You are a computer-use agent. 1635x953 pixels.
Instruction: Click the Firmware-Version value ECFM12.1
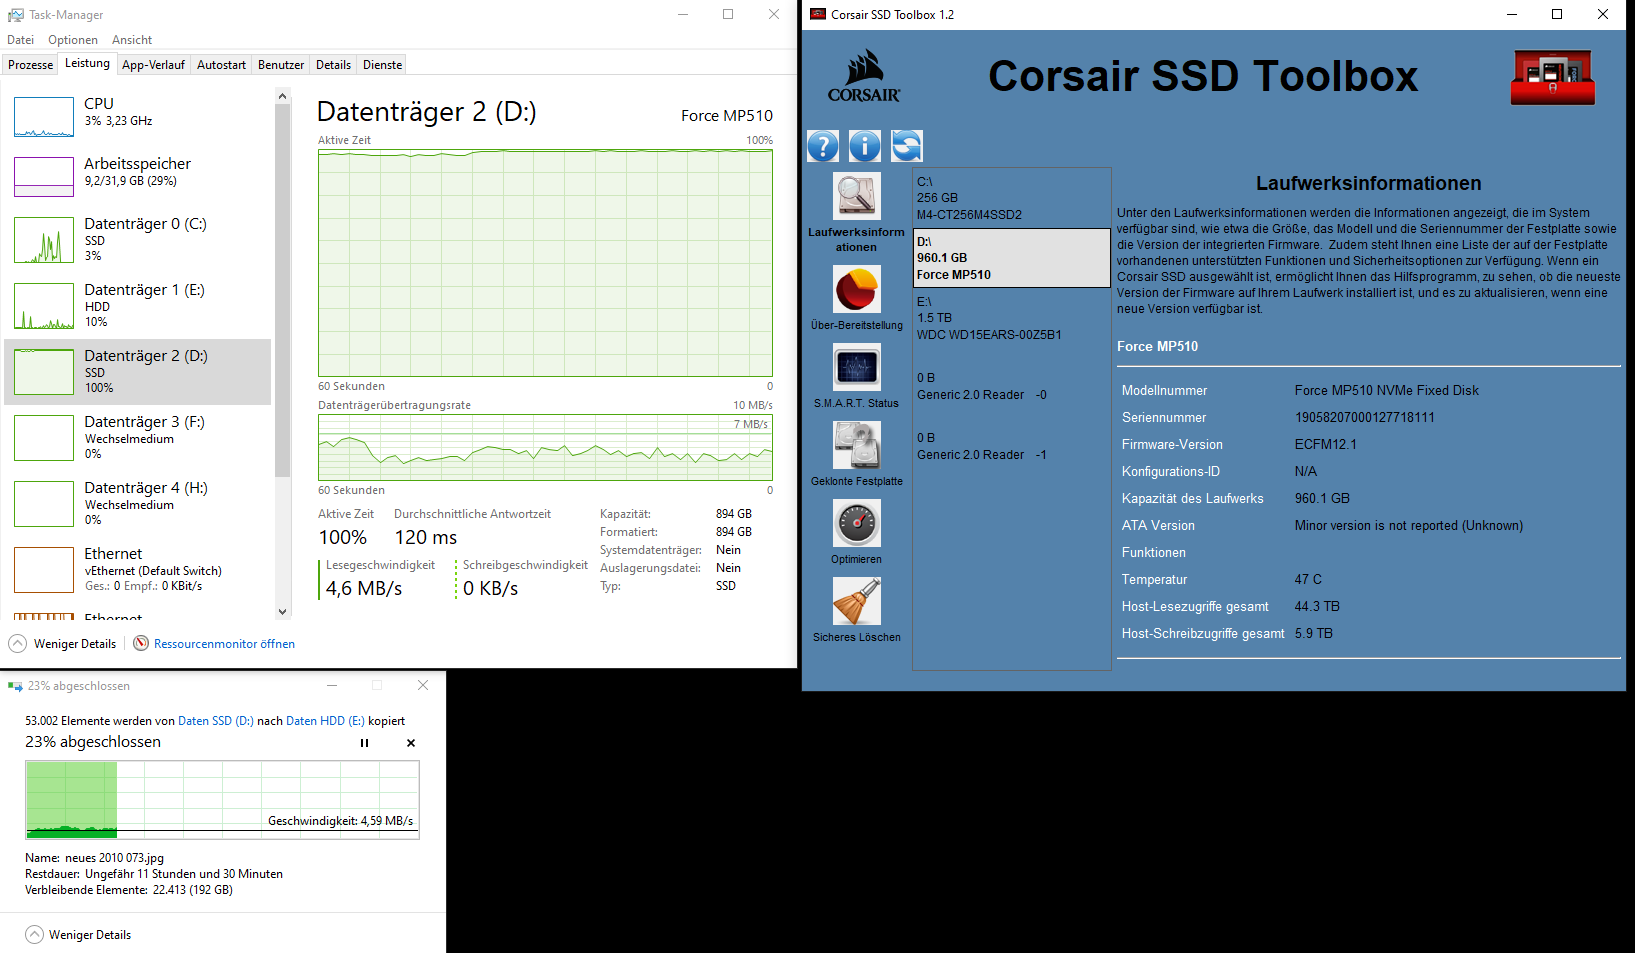(x=1325, y=445)
